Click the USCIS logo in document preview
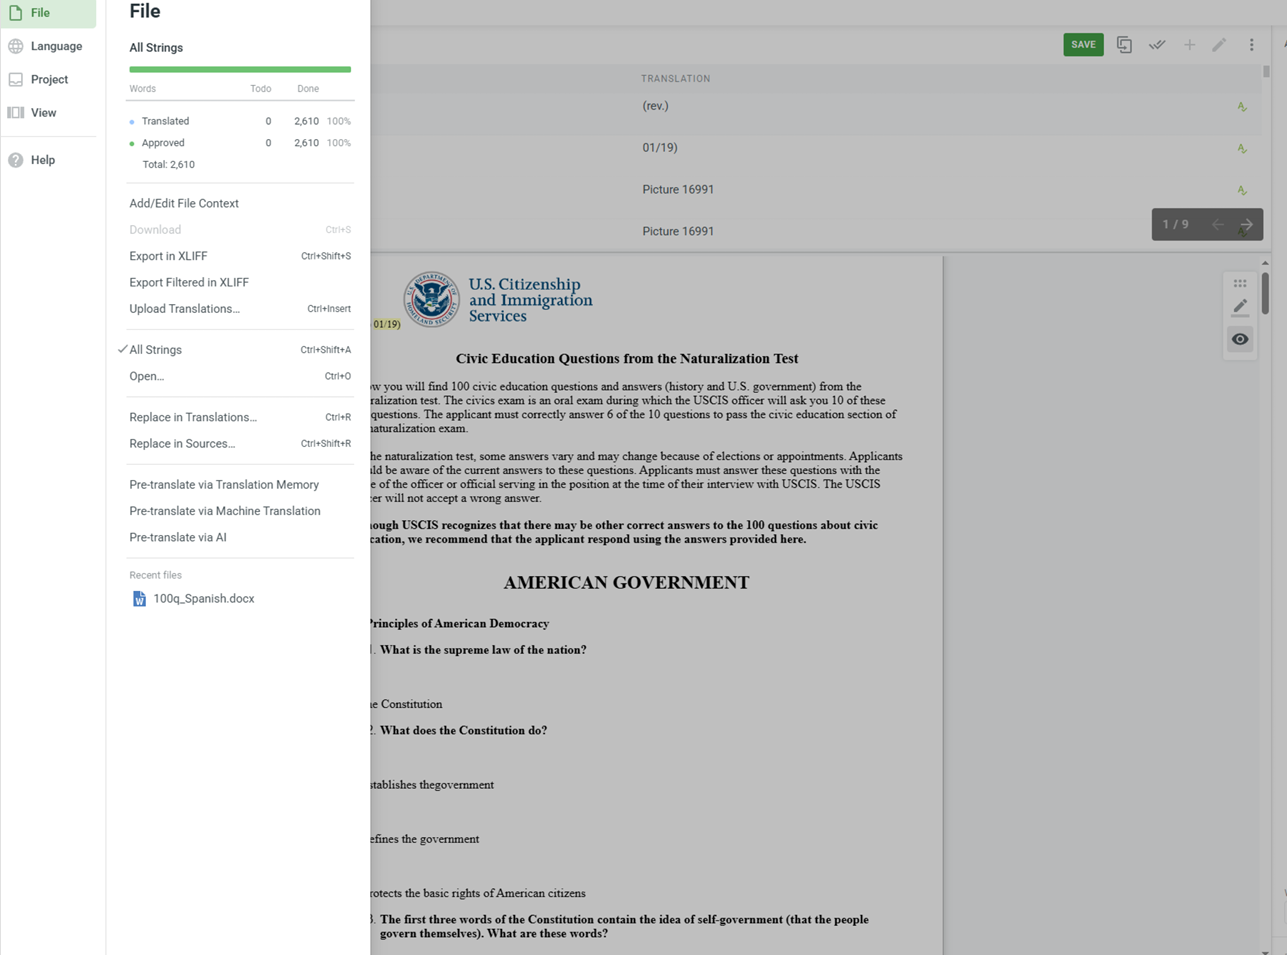The height and width of the screenshot is (955, 1287). [x=498, y=299]
